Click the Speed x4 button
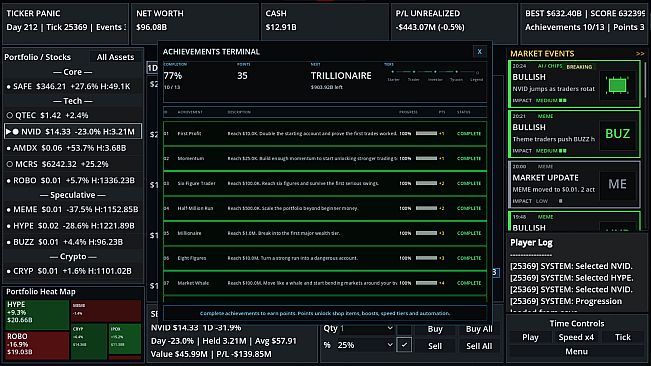 [576, 337]
